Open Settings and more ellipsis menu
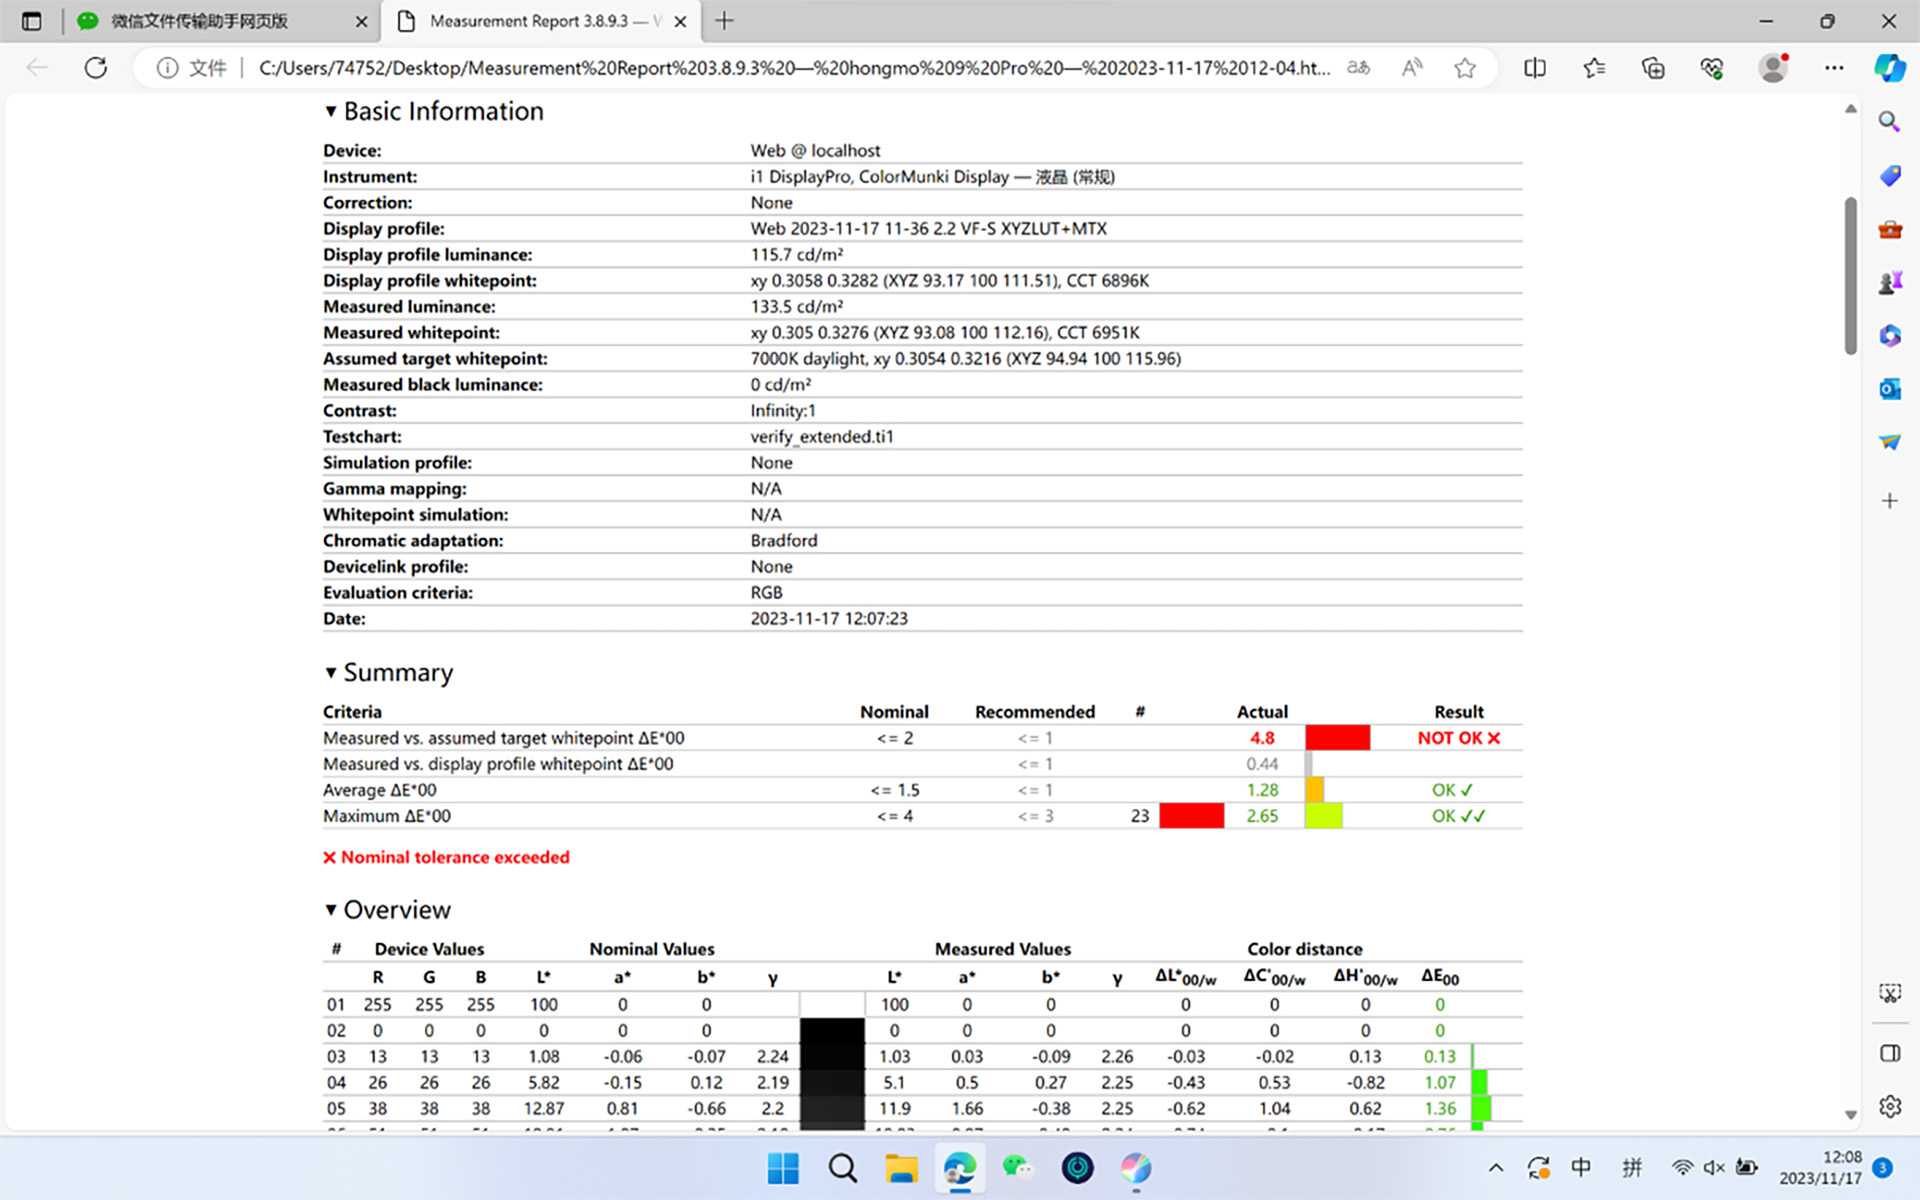Screen dimensions: 1920x1200 (x=1833, y=68)
